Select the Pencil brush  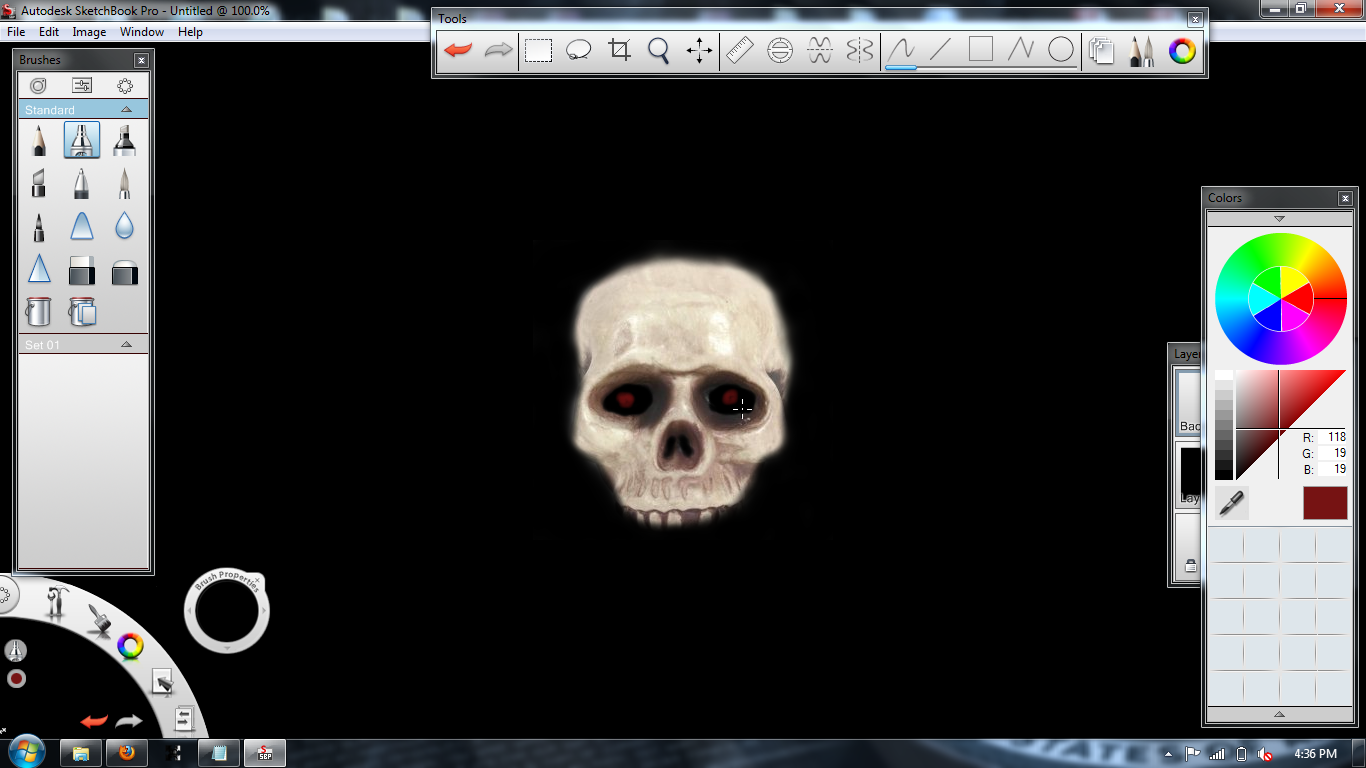click(38, 140)
